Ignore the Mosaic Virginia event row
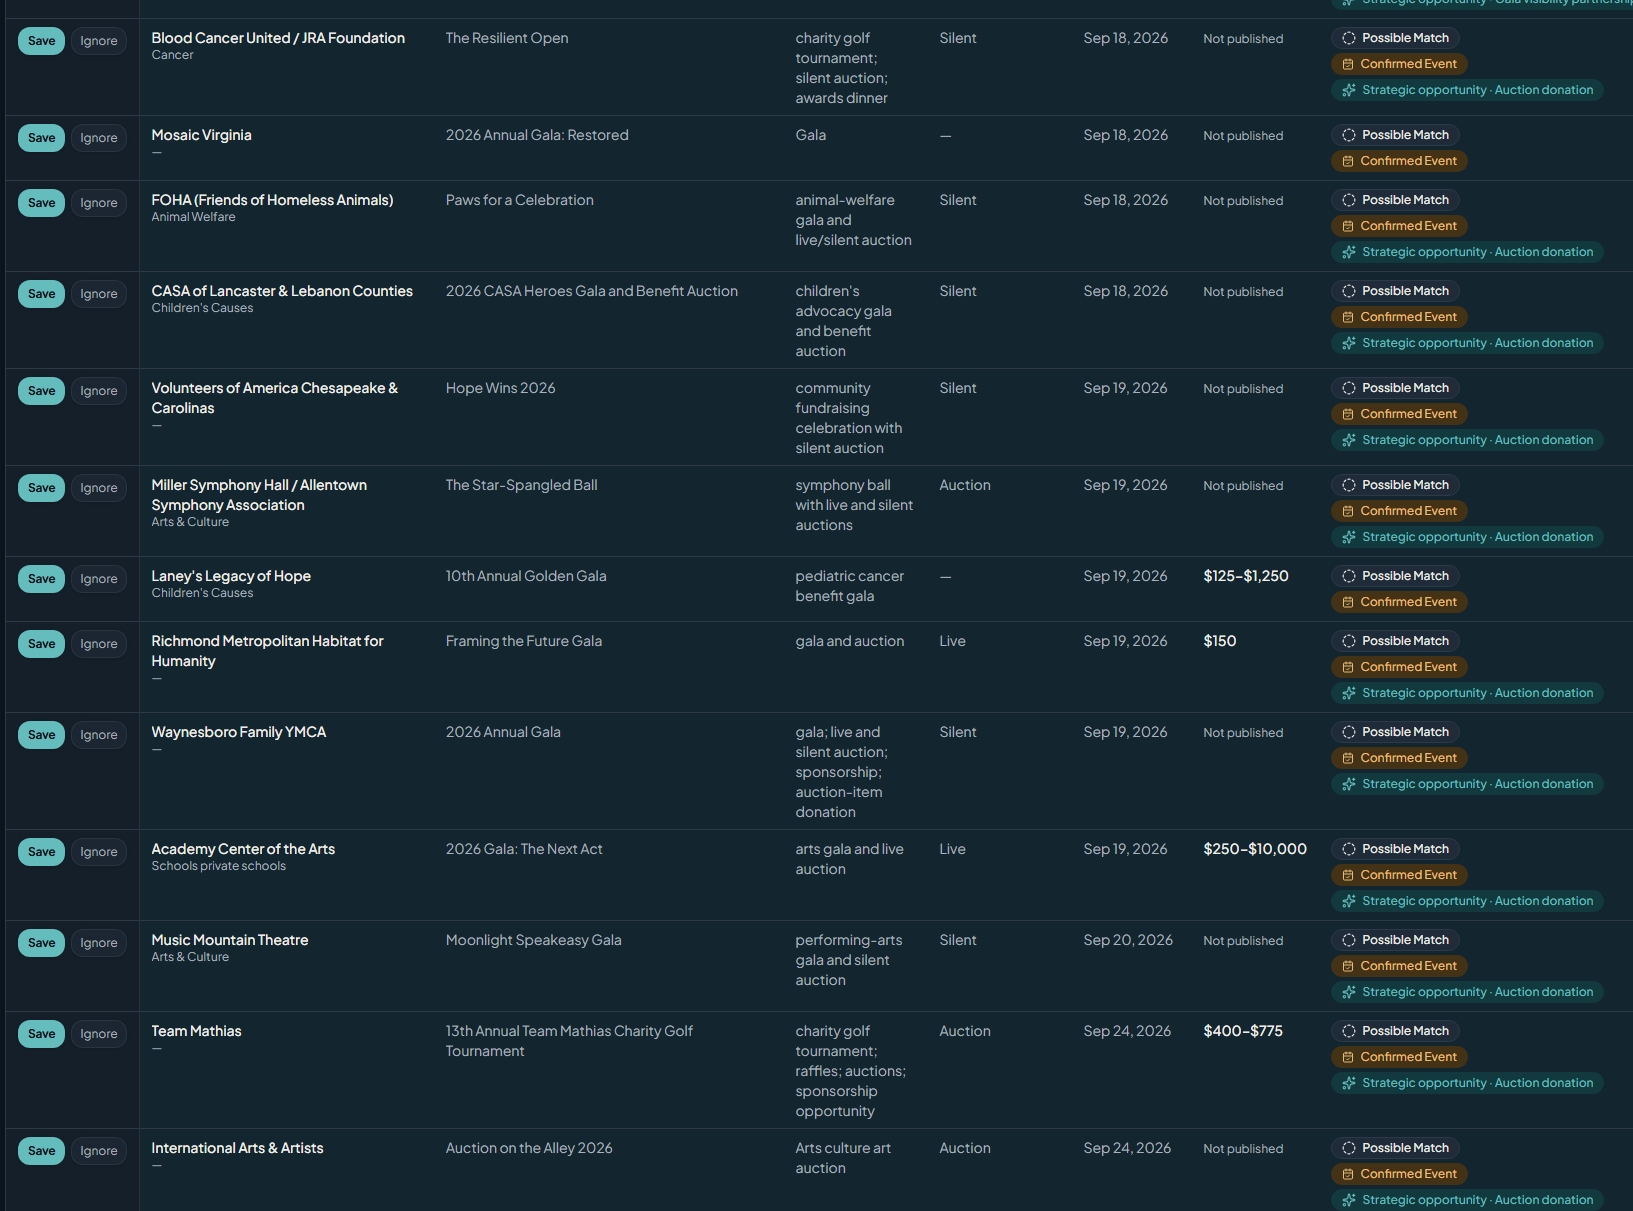This screenshot has width=1633, height=1211. click(x=99, y=138)
